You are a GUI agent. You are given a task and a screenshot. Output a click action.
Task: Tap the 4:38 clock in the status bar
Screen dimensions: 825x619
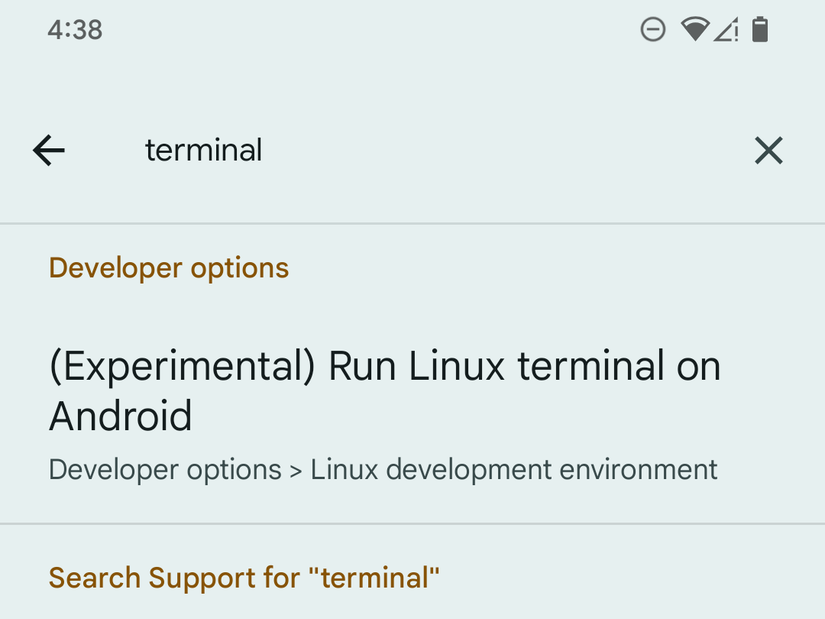click(74, 30)
